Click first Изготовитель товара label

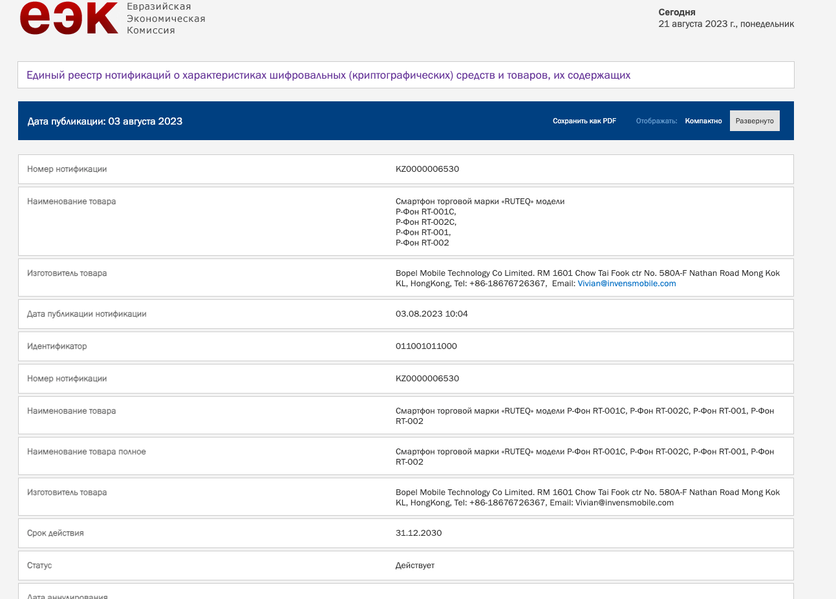(67, 273)
